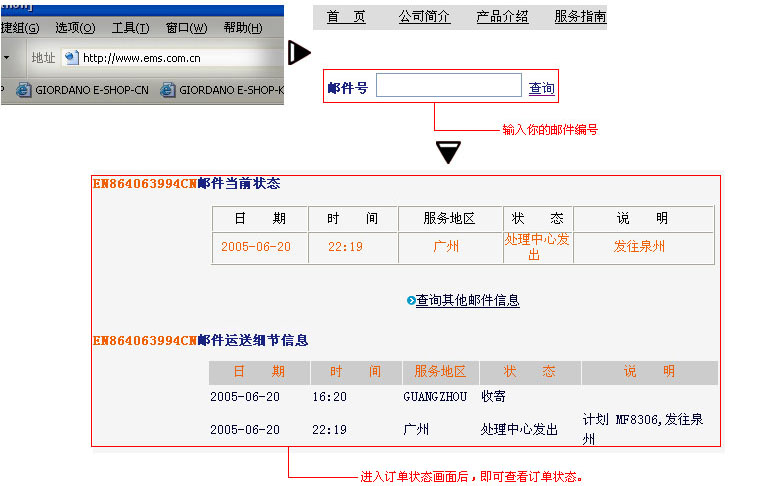Click the 查询 search link

click(541, 89)
